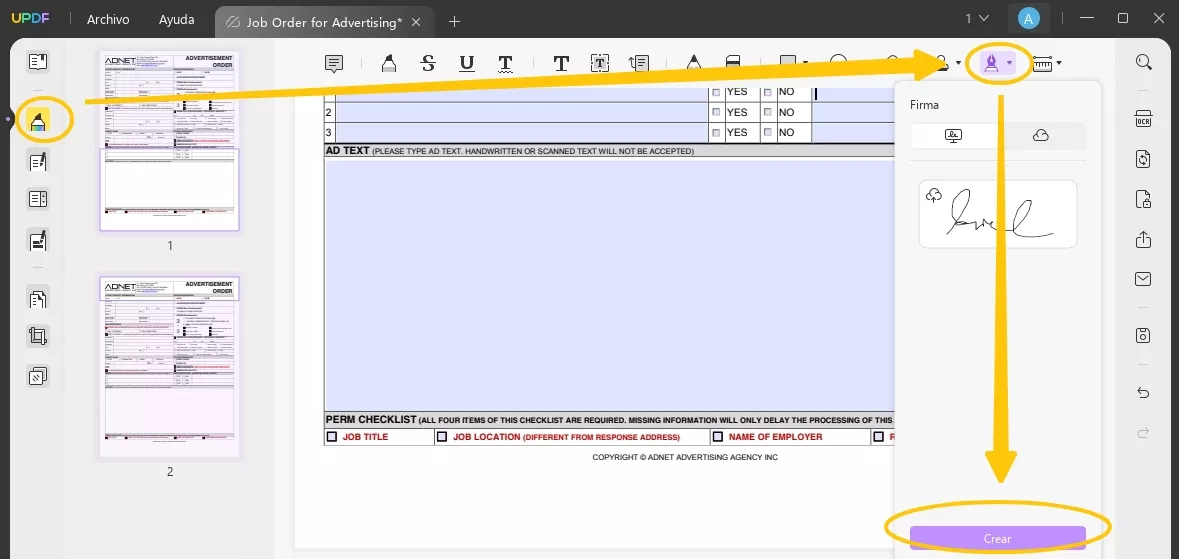This screenshot has width=1179, height=559.
Task: Select the text box tool
Action: pyautogui.click(x=600, y=63)
